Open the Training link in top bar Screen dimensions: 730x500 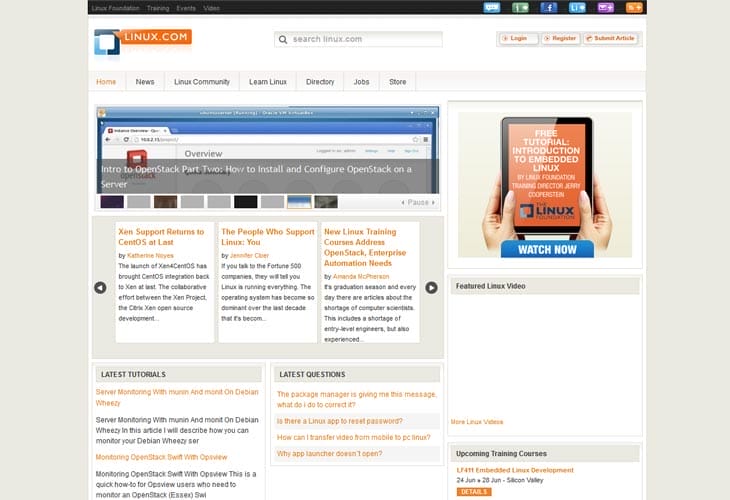tap(158, 7)
